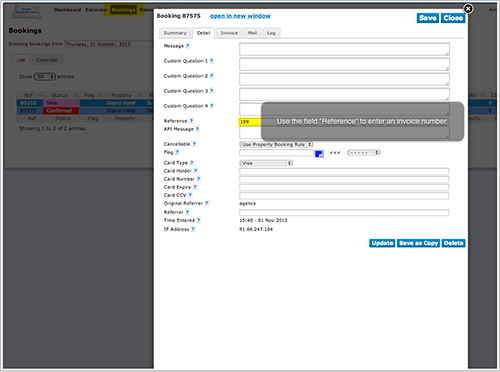500x372 pixels.
Task: Open highlighted Bookings menu item
Action: (x=123, y=10)
